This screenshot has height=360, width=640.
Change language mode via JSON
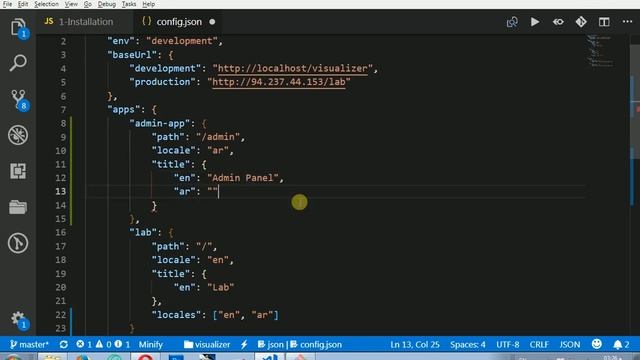569,344
